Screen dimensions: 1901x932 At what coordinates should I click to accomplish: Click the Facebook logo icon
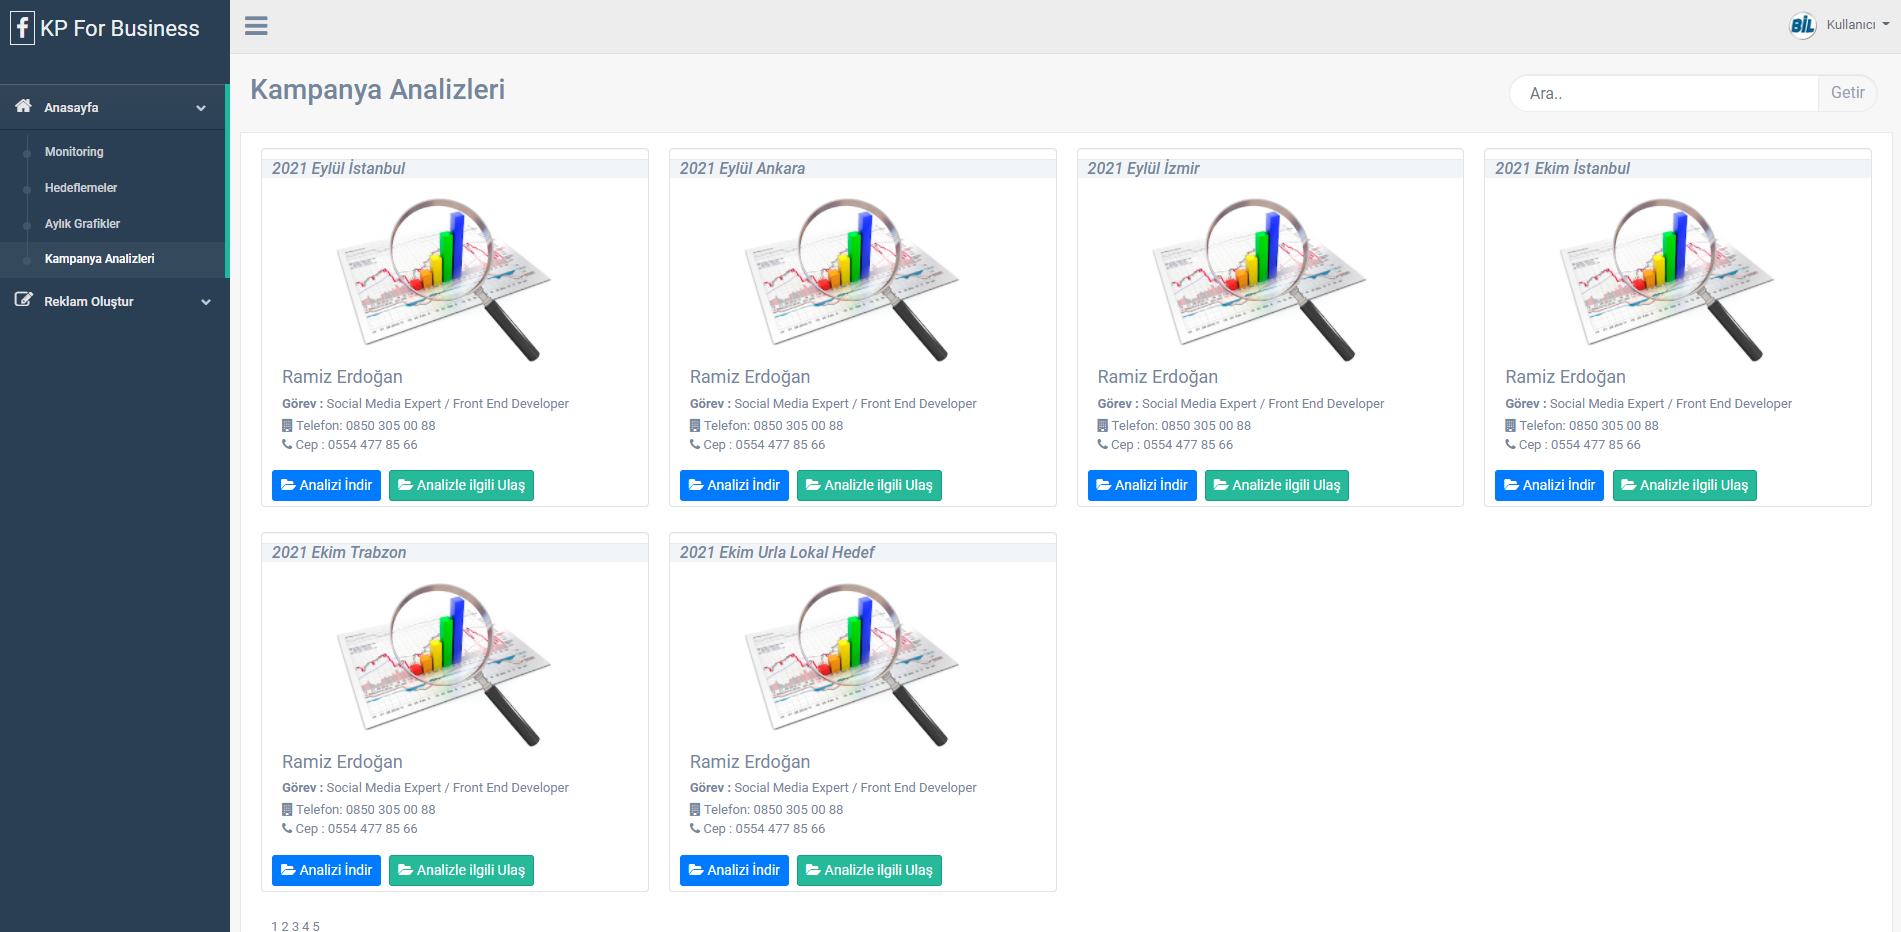22,28
